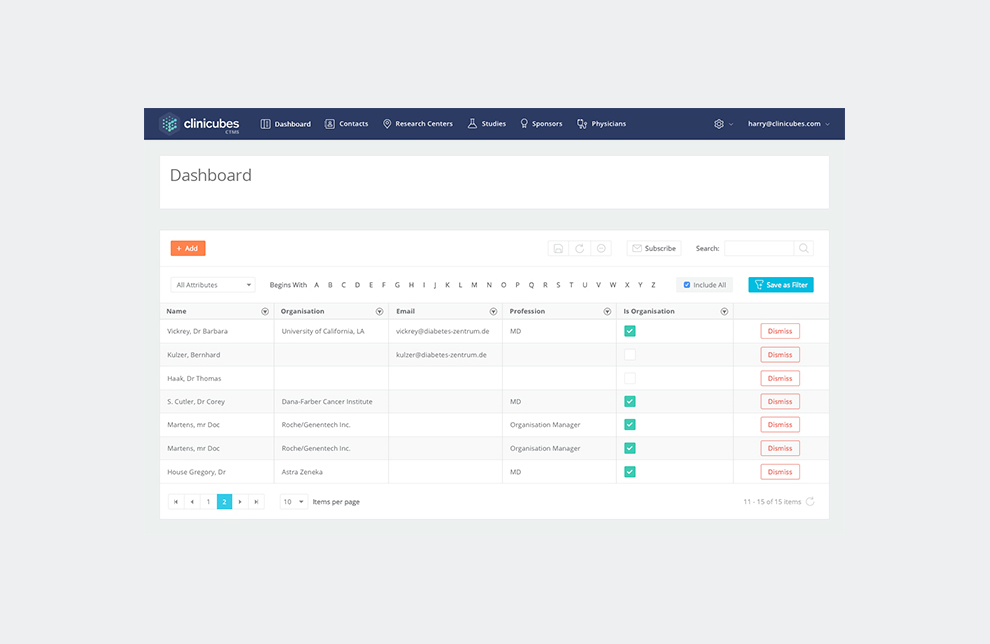This screenshot has height=644, width=990.
Task: Open the Studies nav item
Action: [x=487, y=124]
